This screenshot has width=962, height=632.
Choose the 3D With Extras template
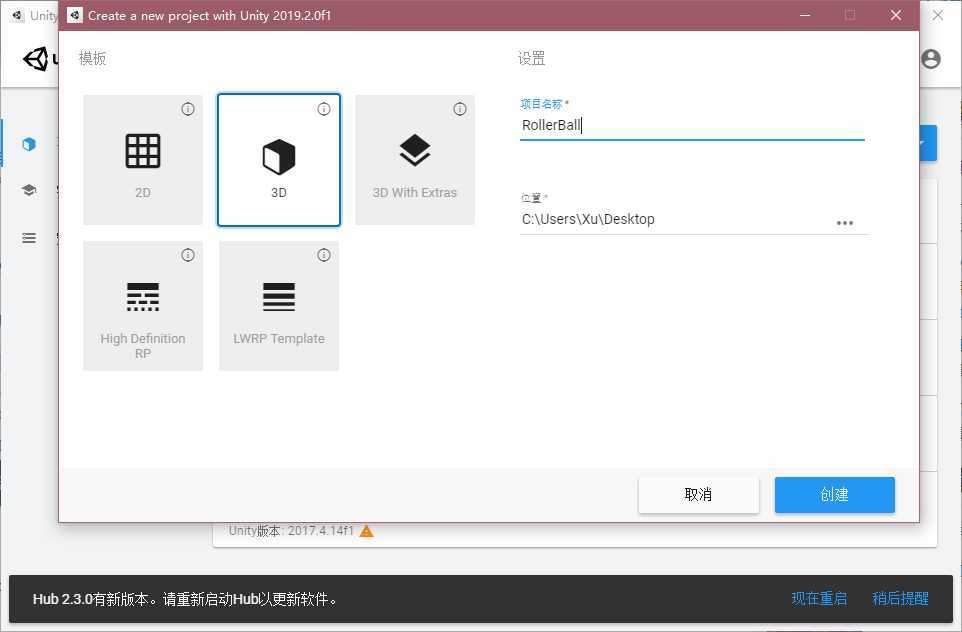tap(415, 160)
